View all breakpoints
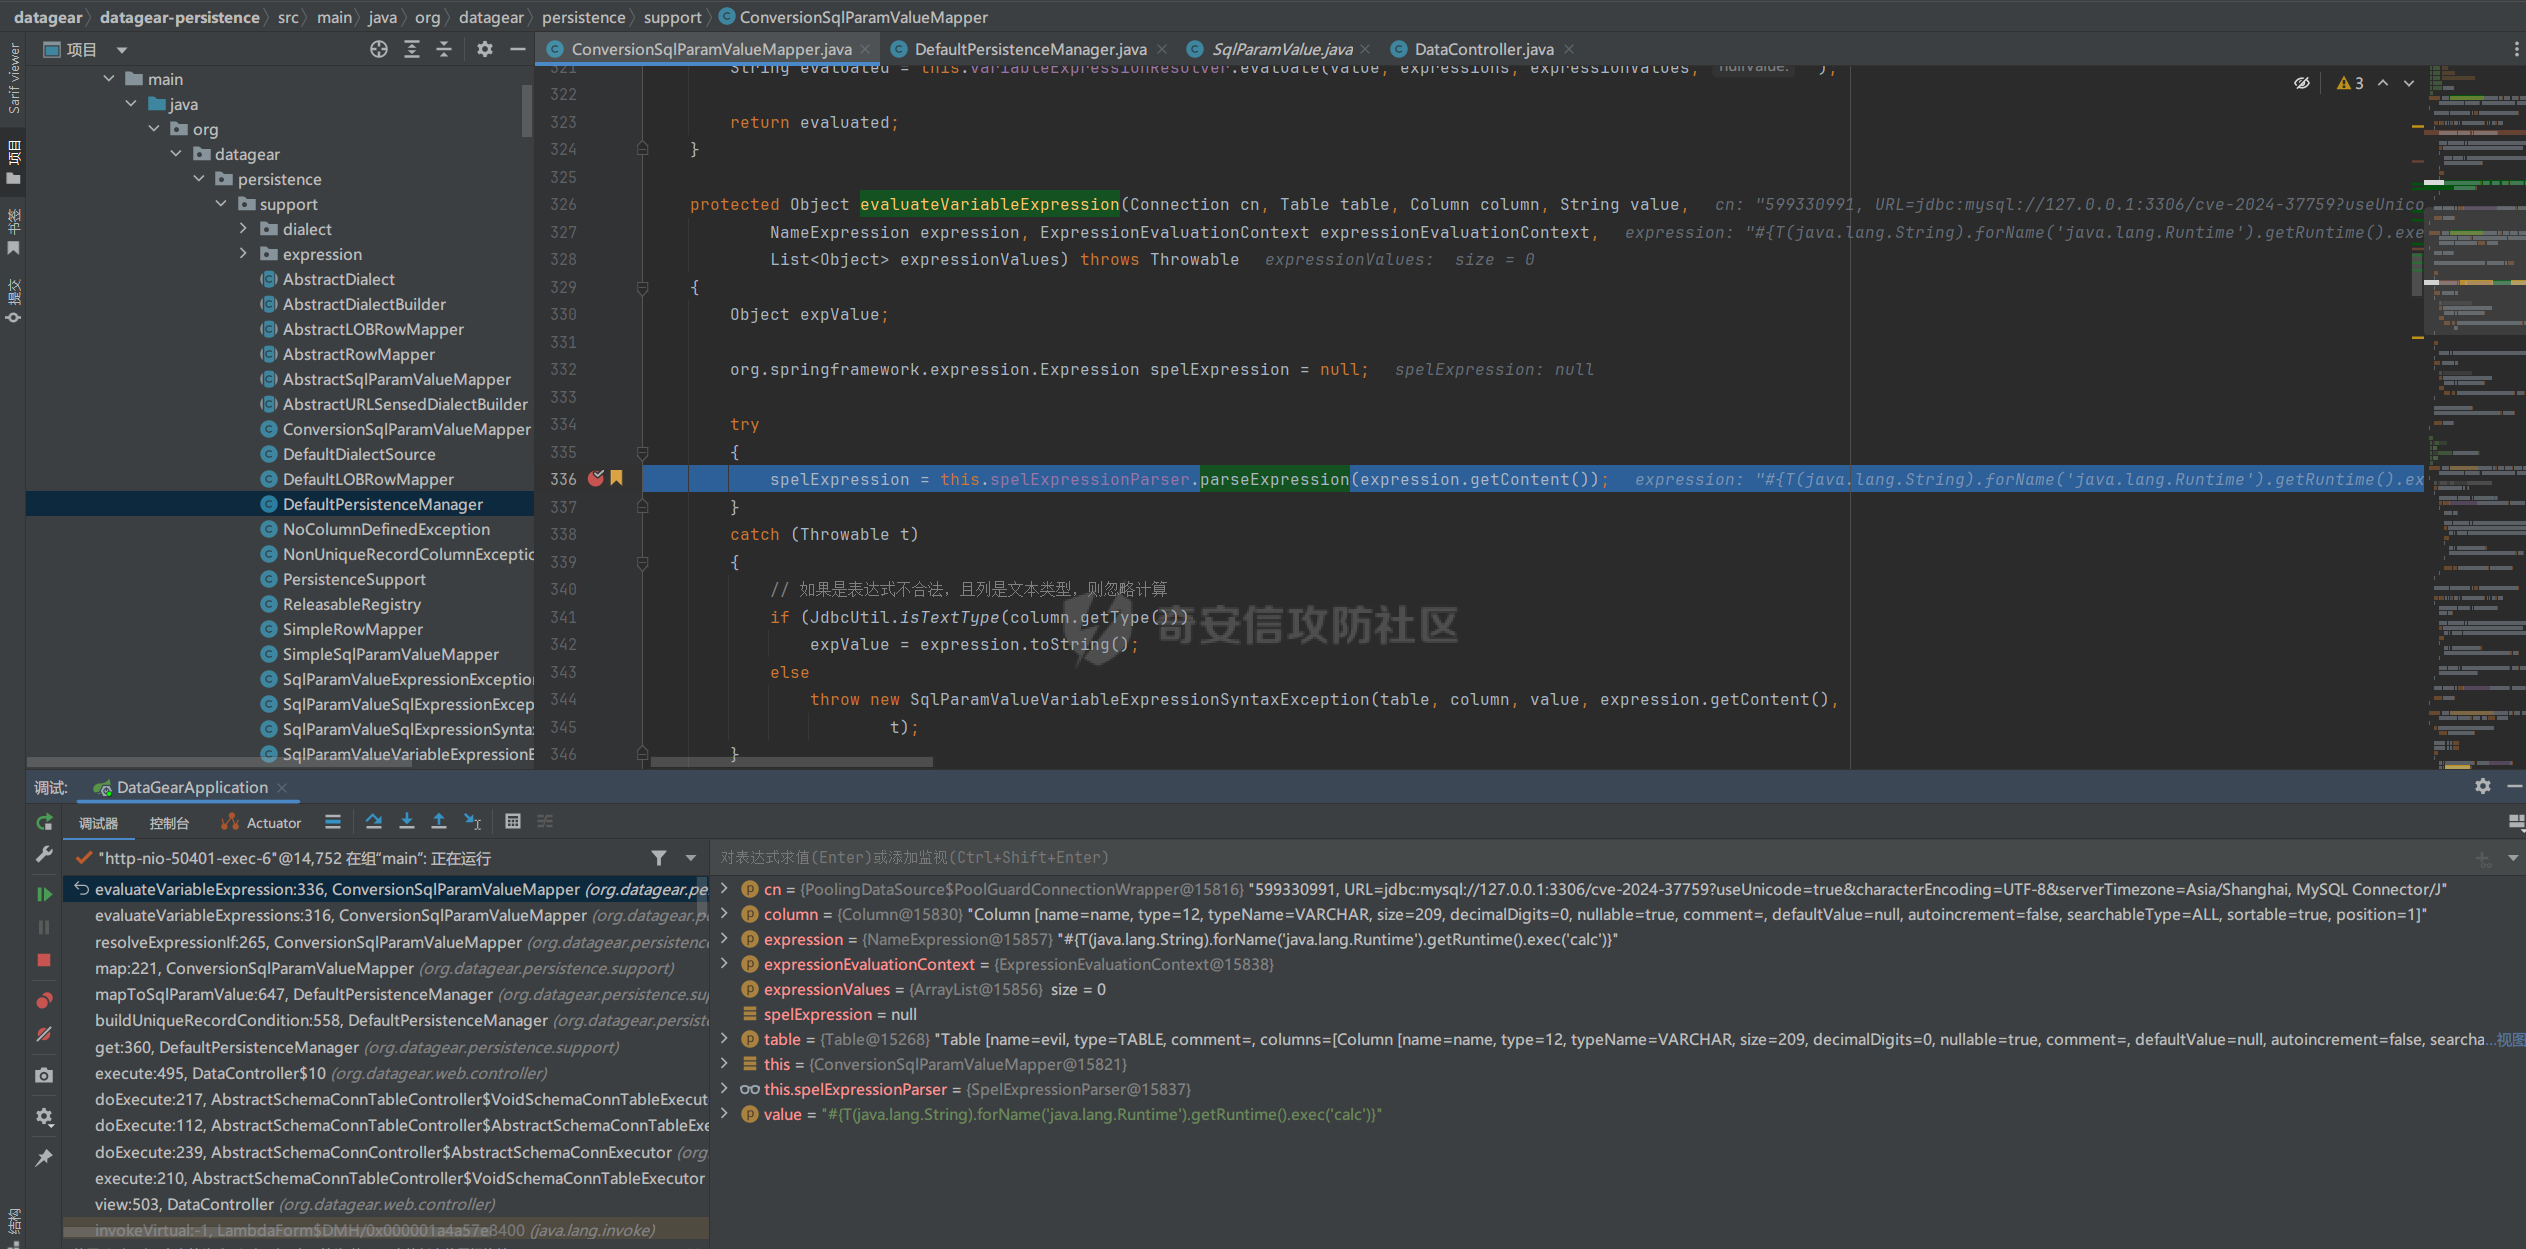Viewport: 2526px width, 1249px height. [44, 1000]
